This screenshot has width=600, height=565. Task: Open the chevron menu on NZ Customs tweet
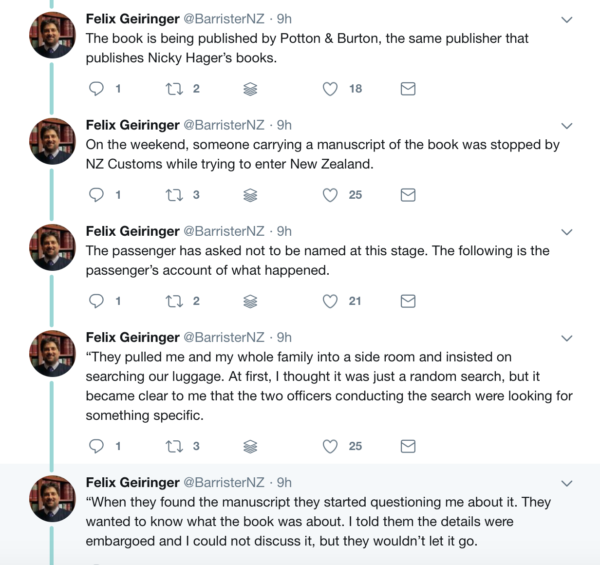[567, 125]
